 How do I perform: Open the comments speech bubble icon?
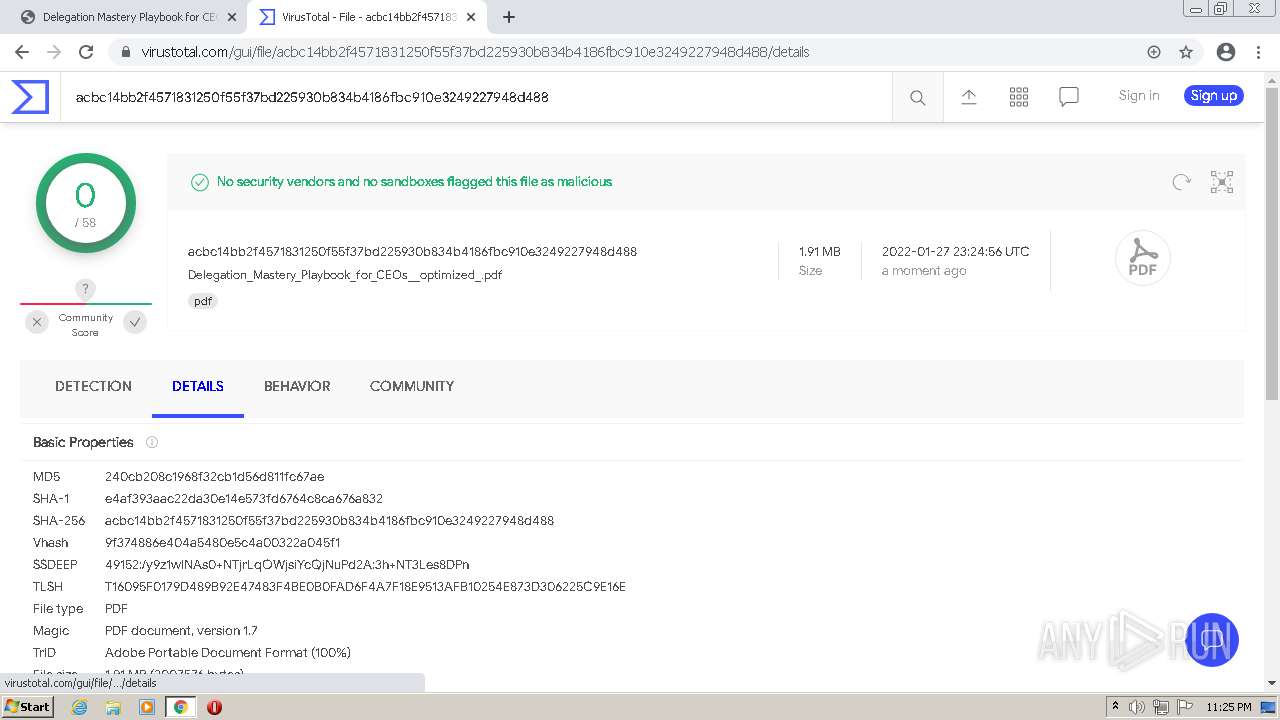point(1068,97)
